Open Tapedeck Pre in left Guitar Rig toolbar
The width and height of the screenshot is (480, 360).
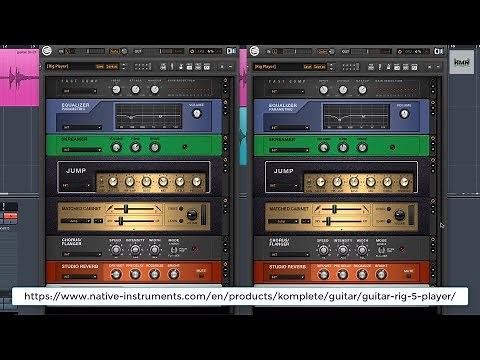pyautogui.click(x=163, y=67)
